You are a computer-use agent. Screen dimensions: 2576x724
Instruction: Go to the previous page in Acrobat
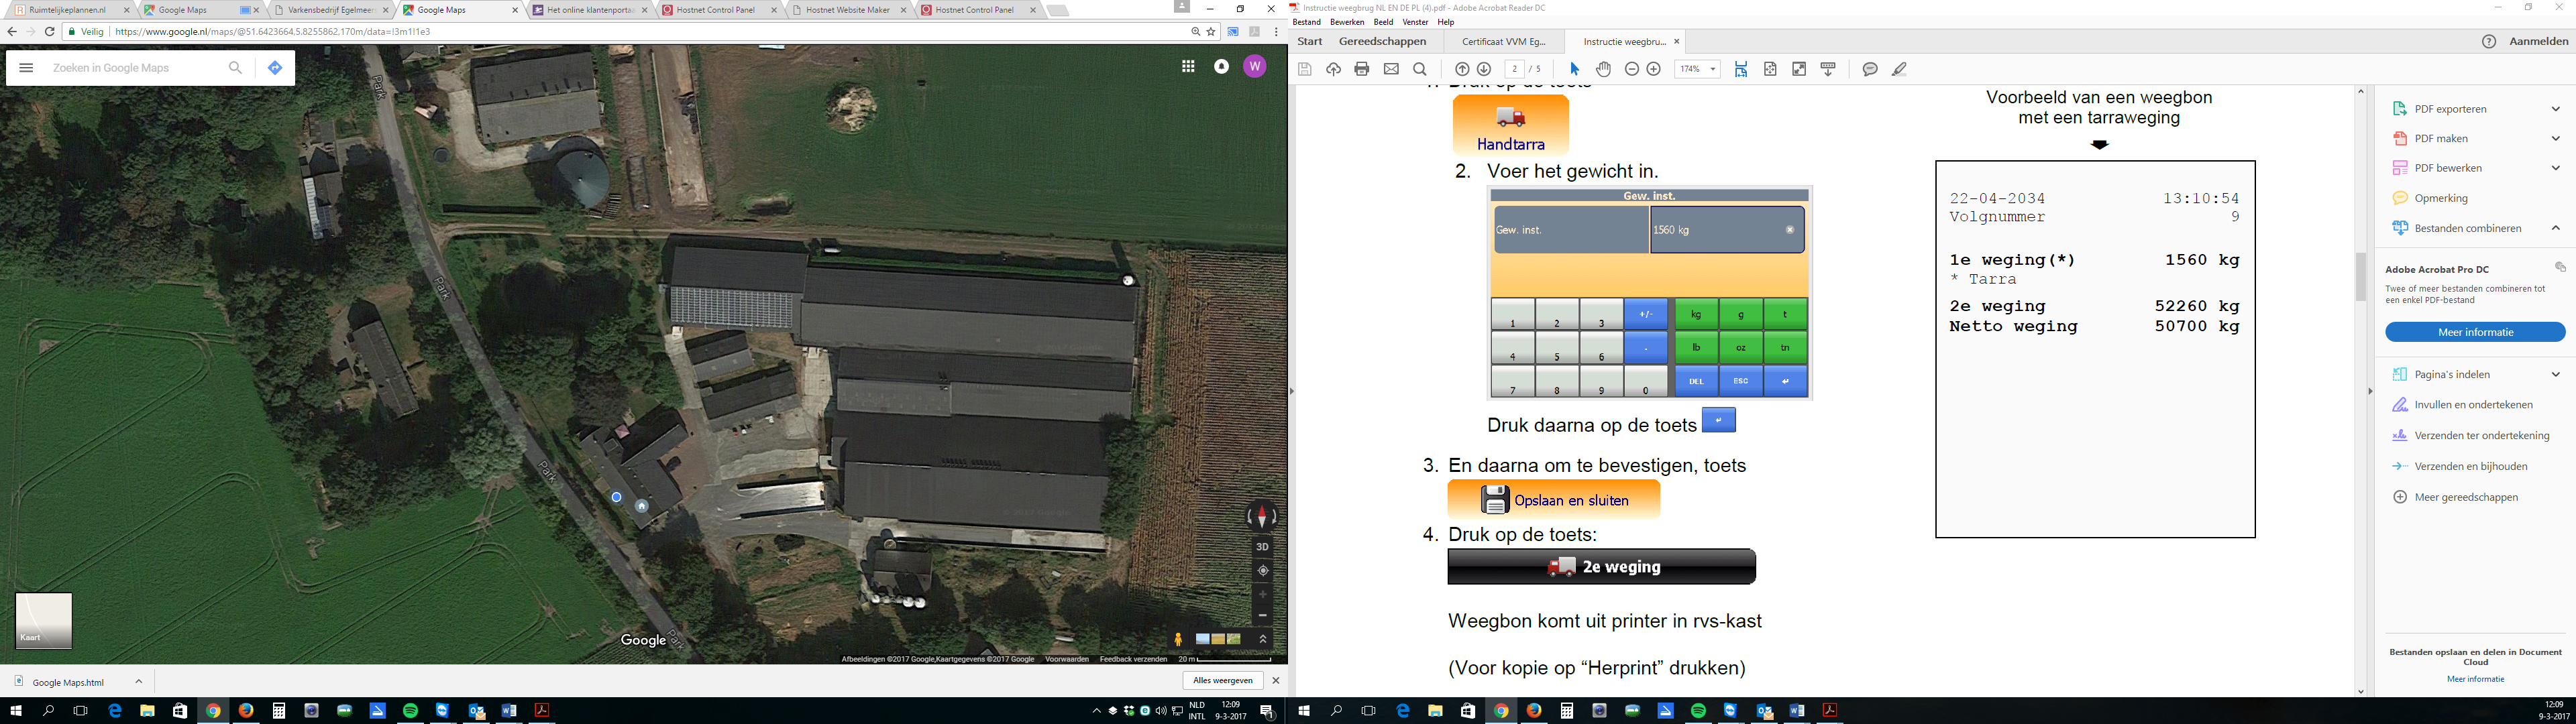[x=1462, y=69]
